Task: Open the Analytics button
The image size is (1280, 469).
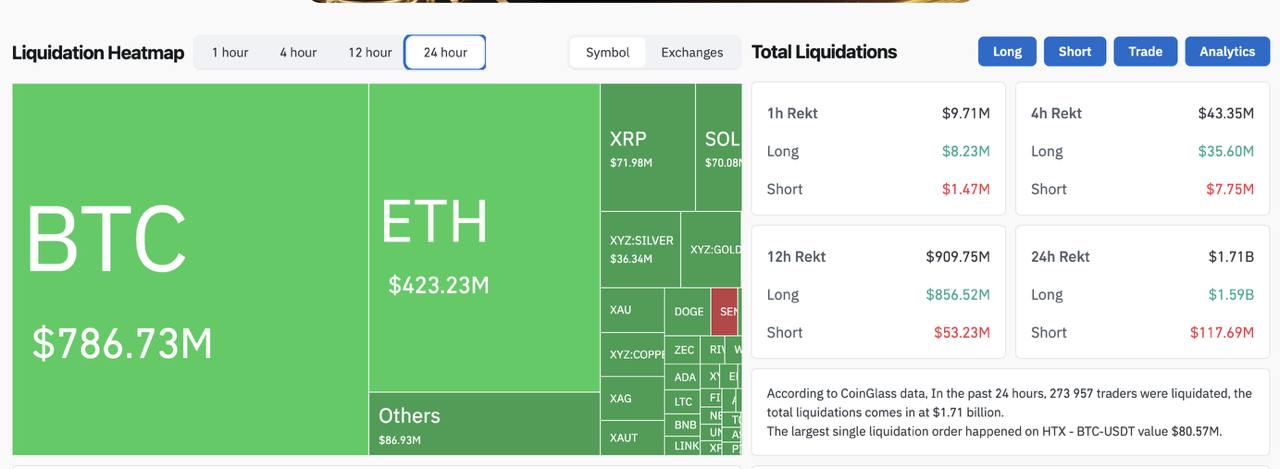Action: 1227,52
